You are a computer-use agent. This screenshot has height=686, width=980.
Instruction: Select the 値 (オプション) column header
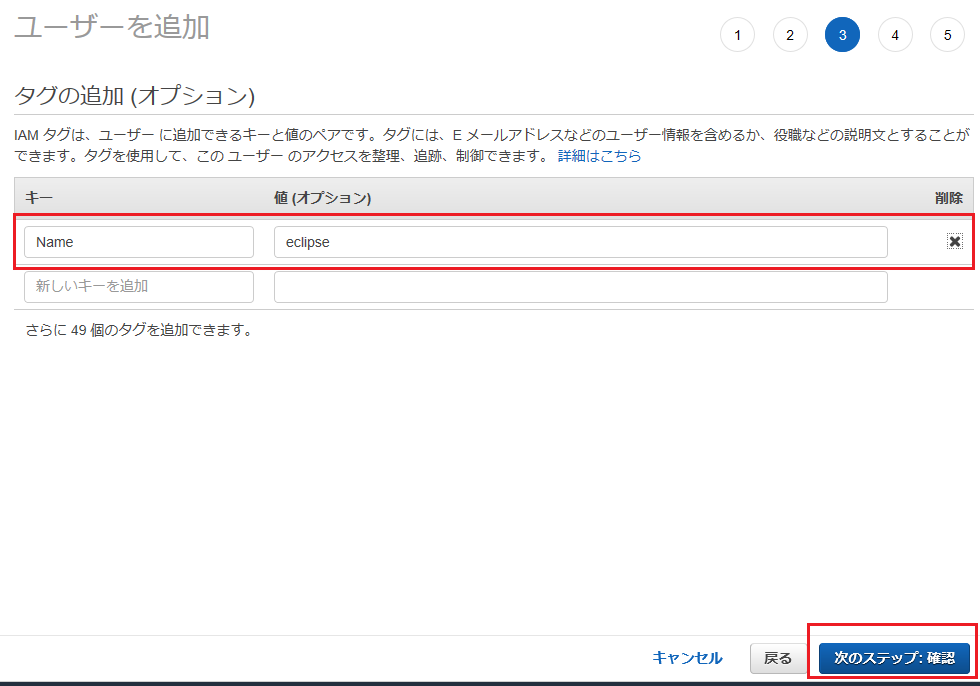322,197
